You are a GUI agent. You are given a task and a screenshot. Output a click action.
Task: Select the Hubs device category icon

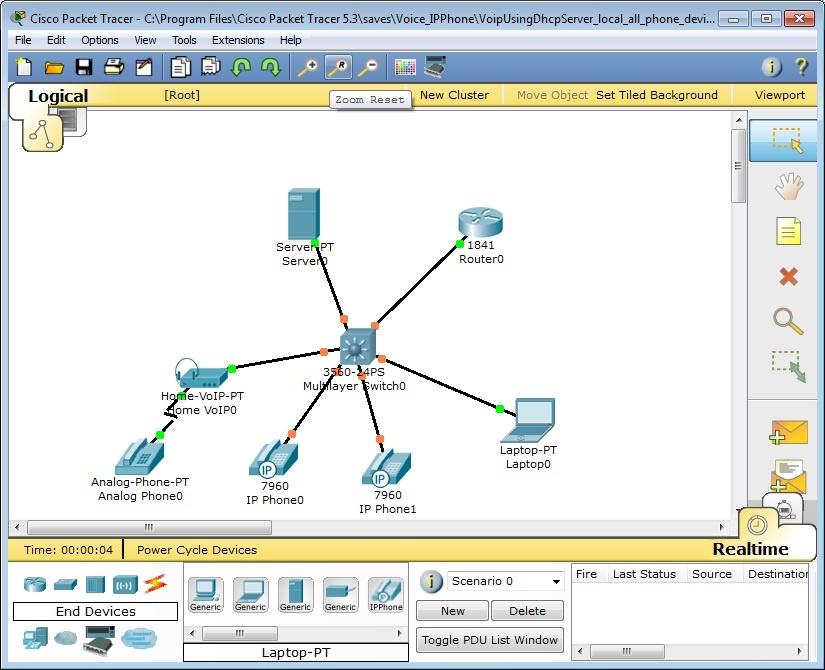click(x=95, y=584)
